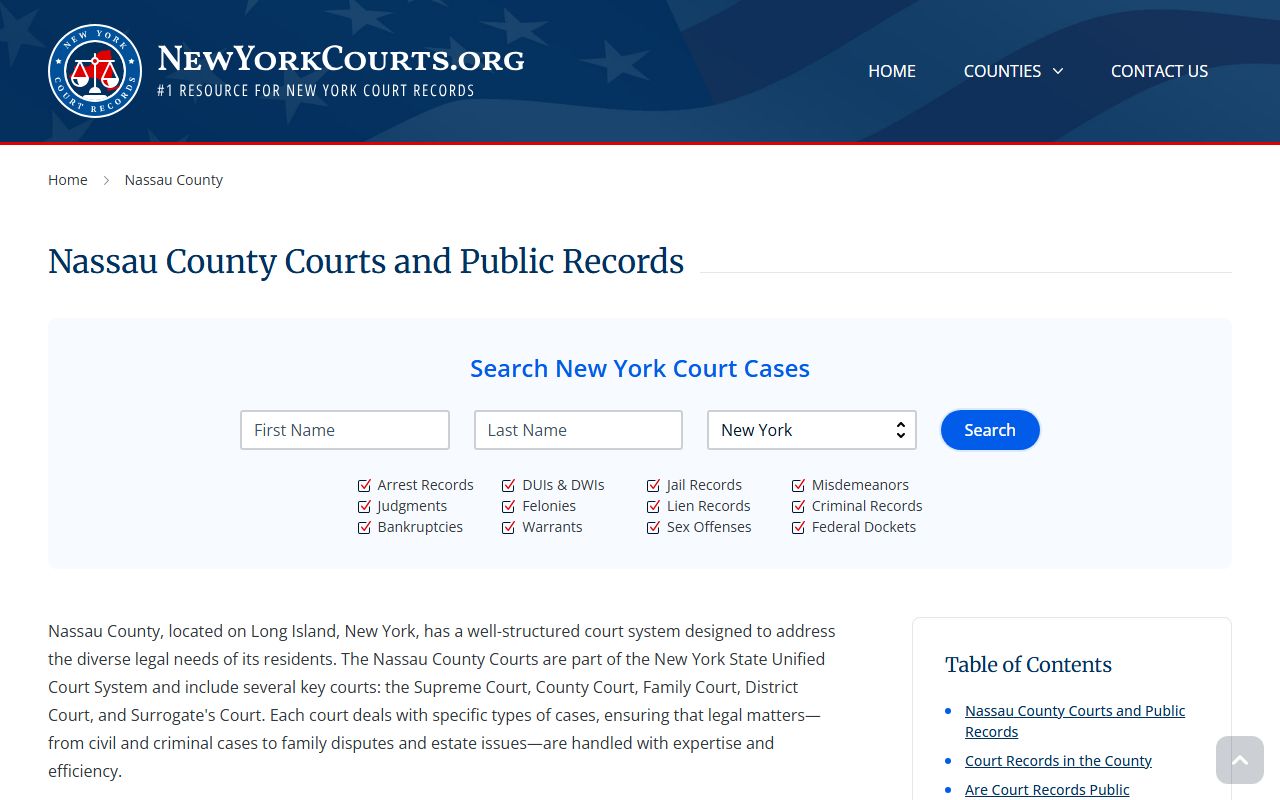This screenshot has height=800, width=1280.
Task: Click the Jail Records check icon
Action: pos(654,485)
